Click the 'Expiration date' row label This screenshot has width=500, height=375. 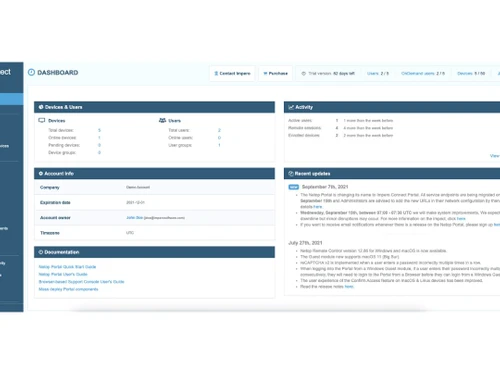point(55,202)
